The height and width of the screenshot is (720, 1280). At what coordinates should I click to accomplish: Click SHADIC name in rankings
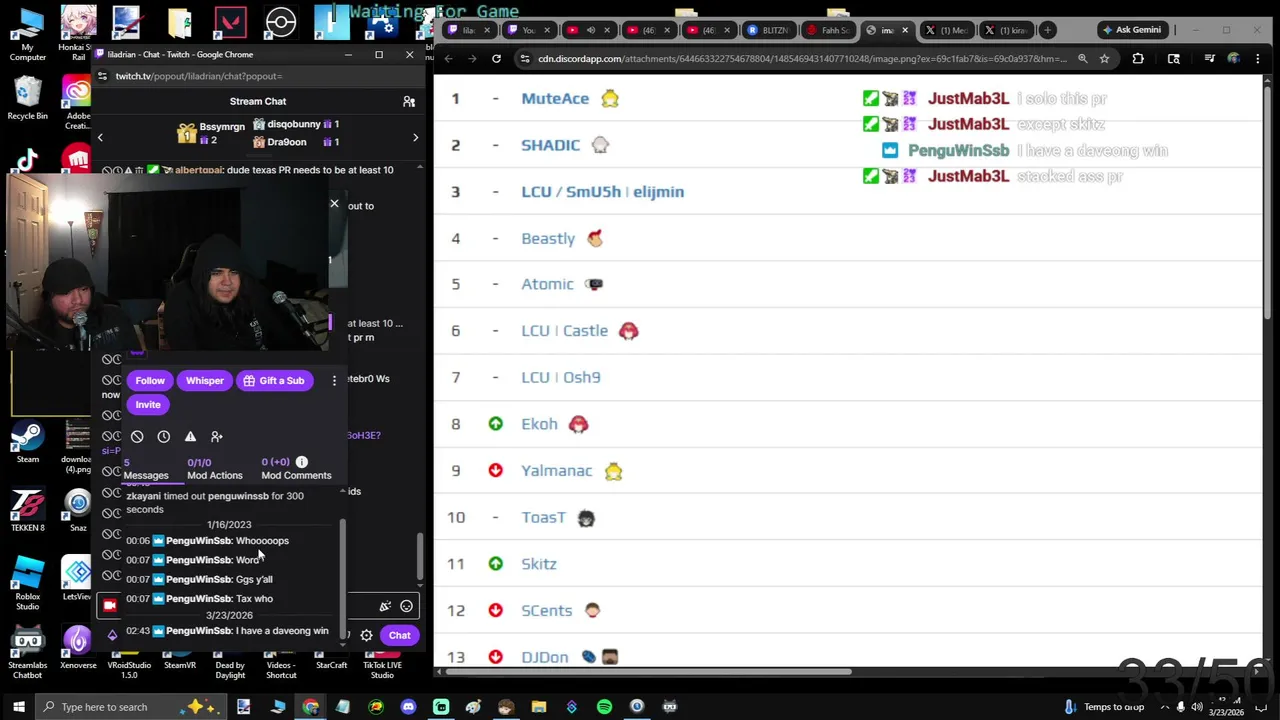551,145
